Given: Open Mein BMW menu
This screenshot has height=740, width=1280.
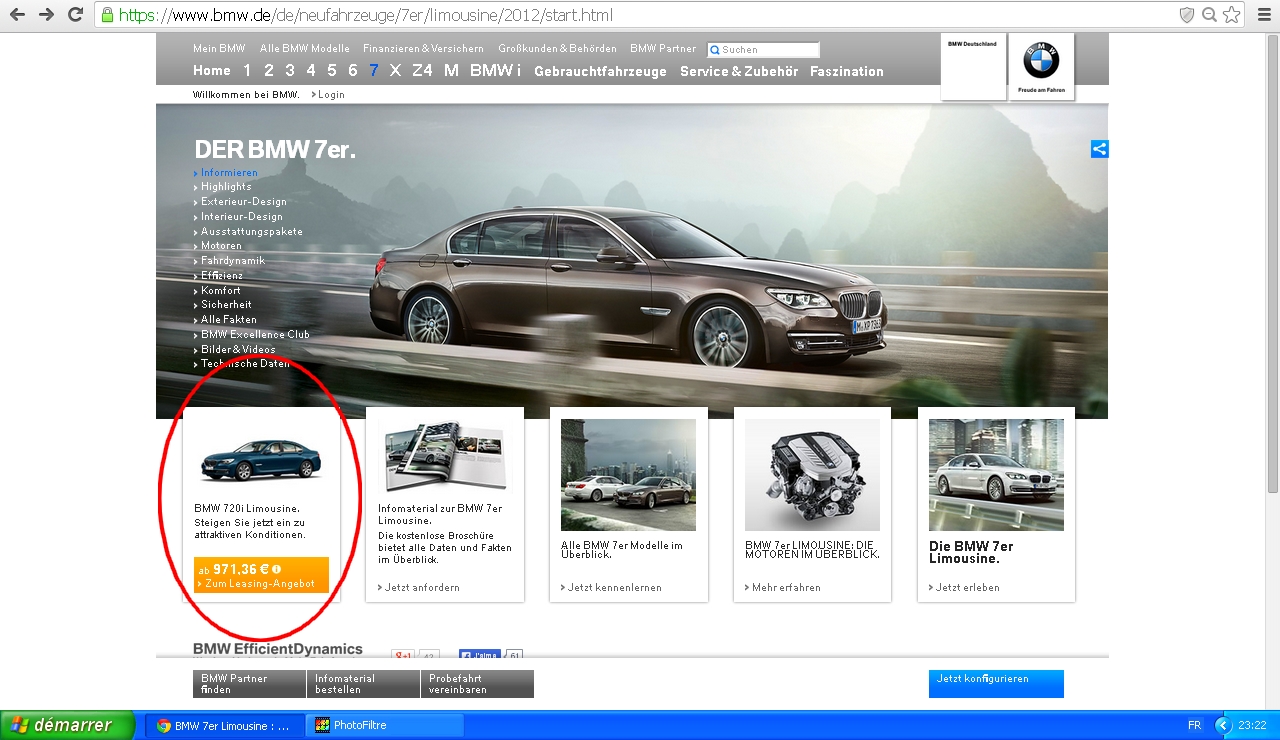Looking at the screenshot, I should [219, 48].
